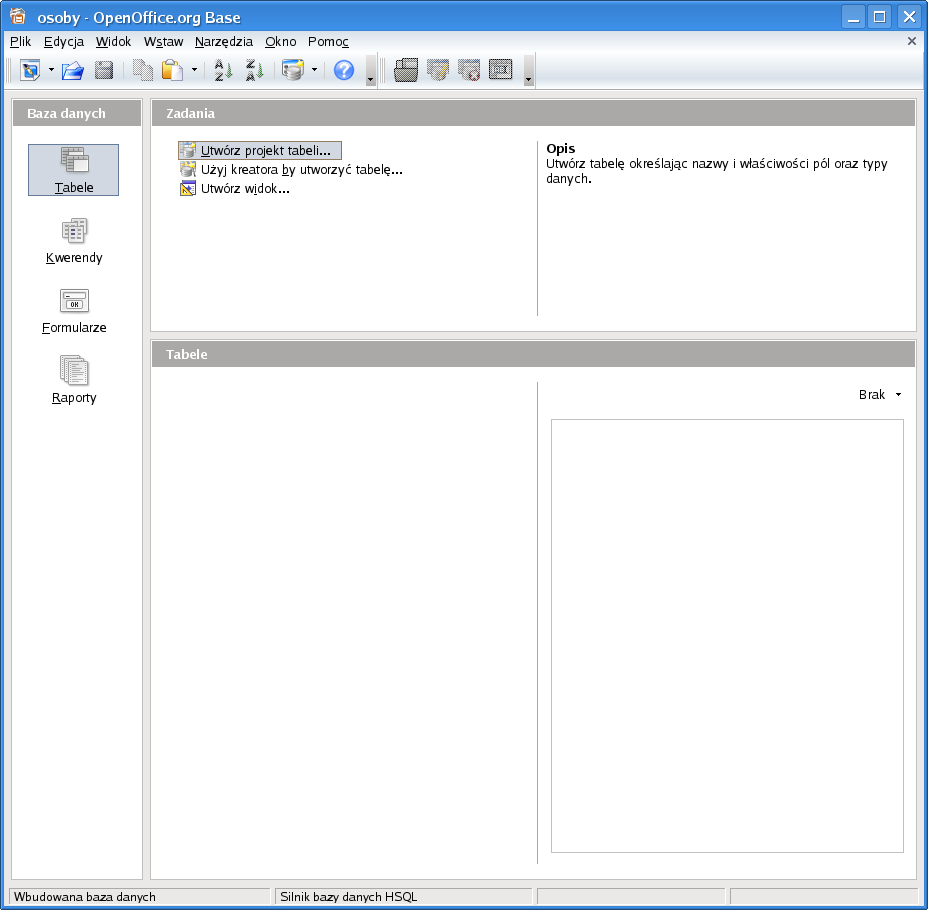Click the New document toolbar icon
This screenshot has height=910, width=928.
coord(30,70)
